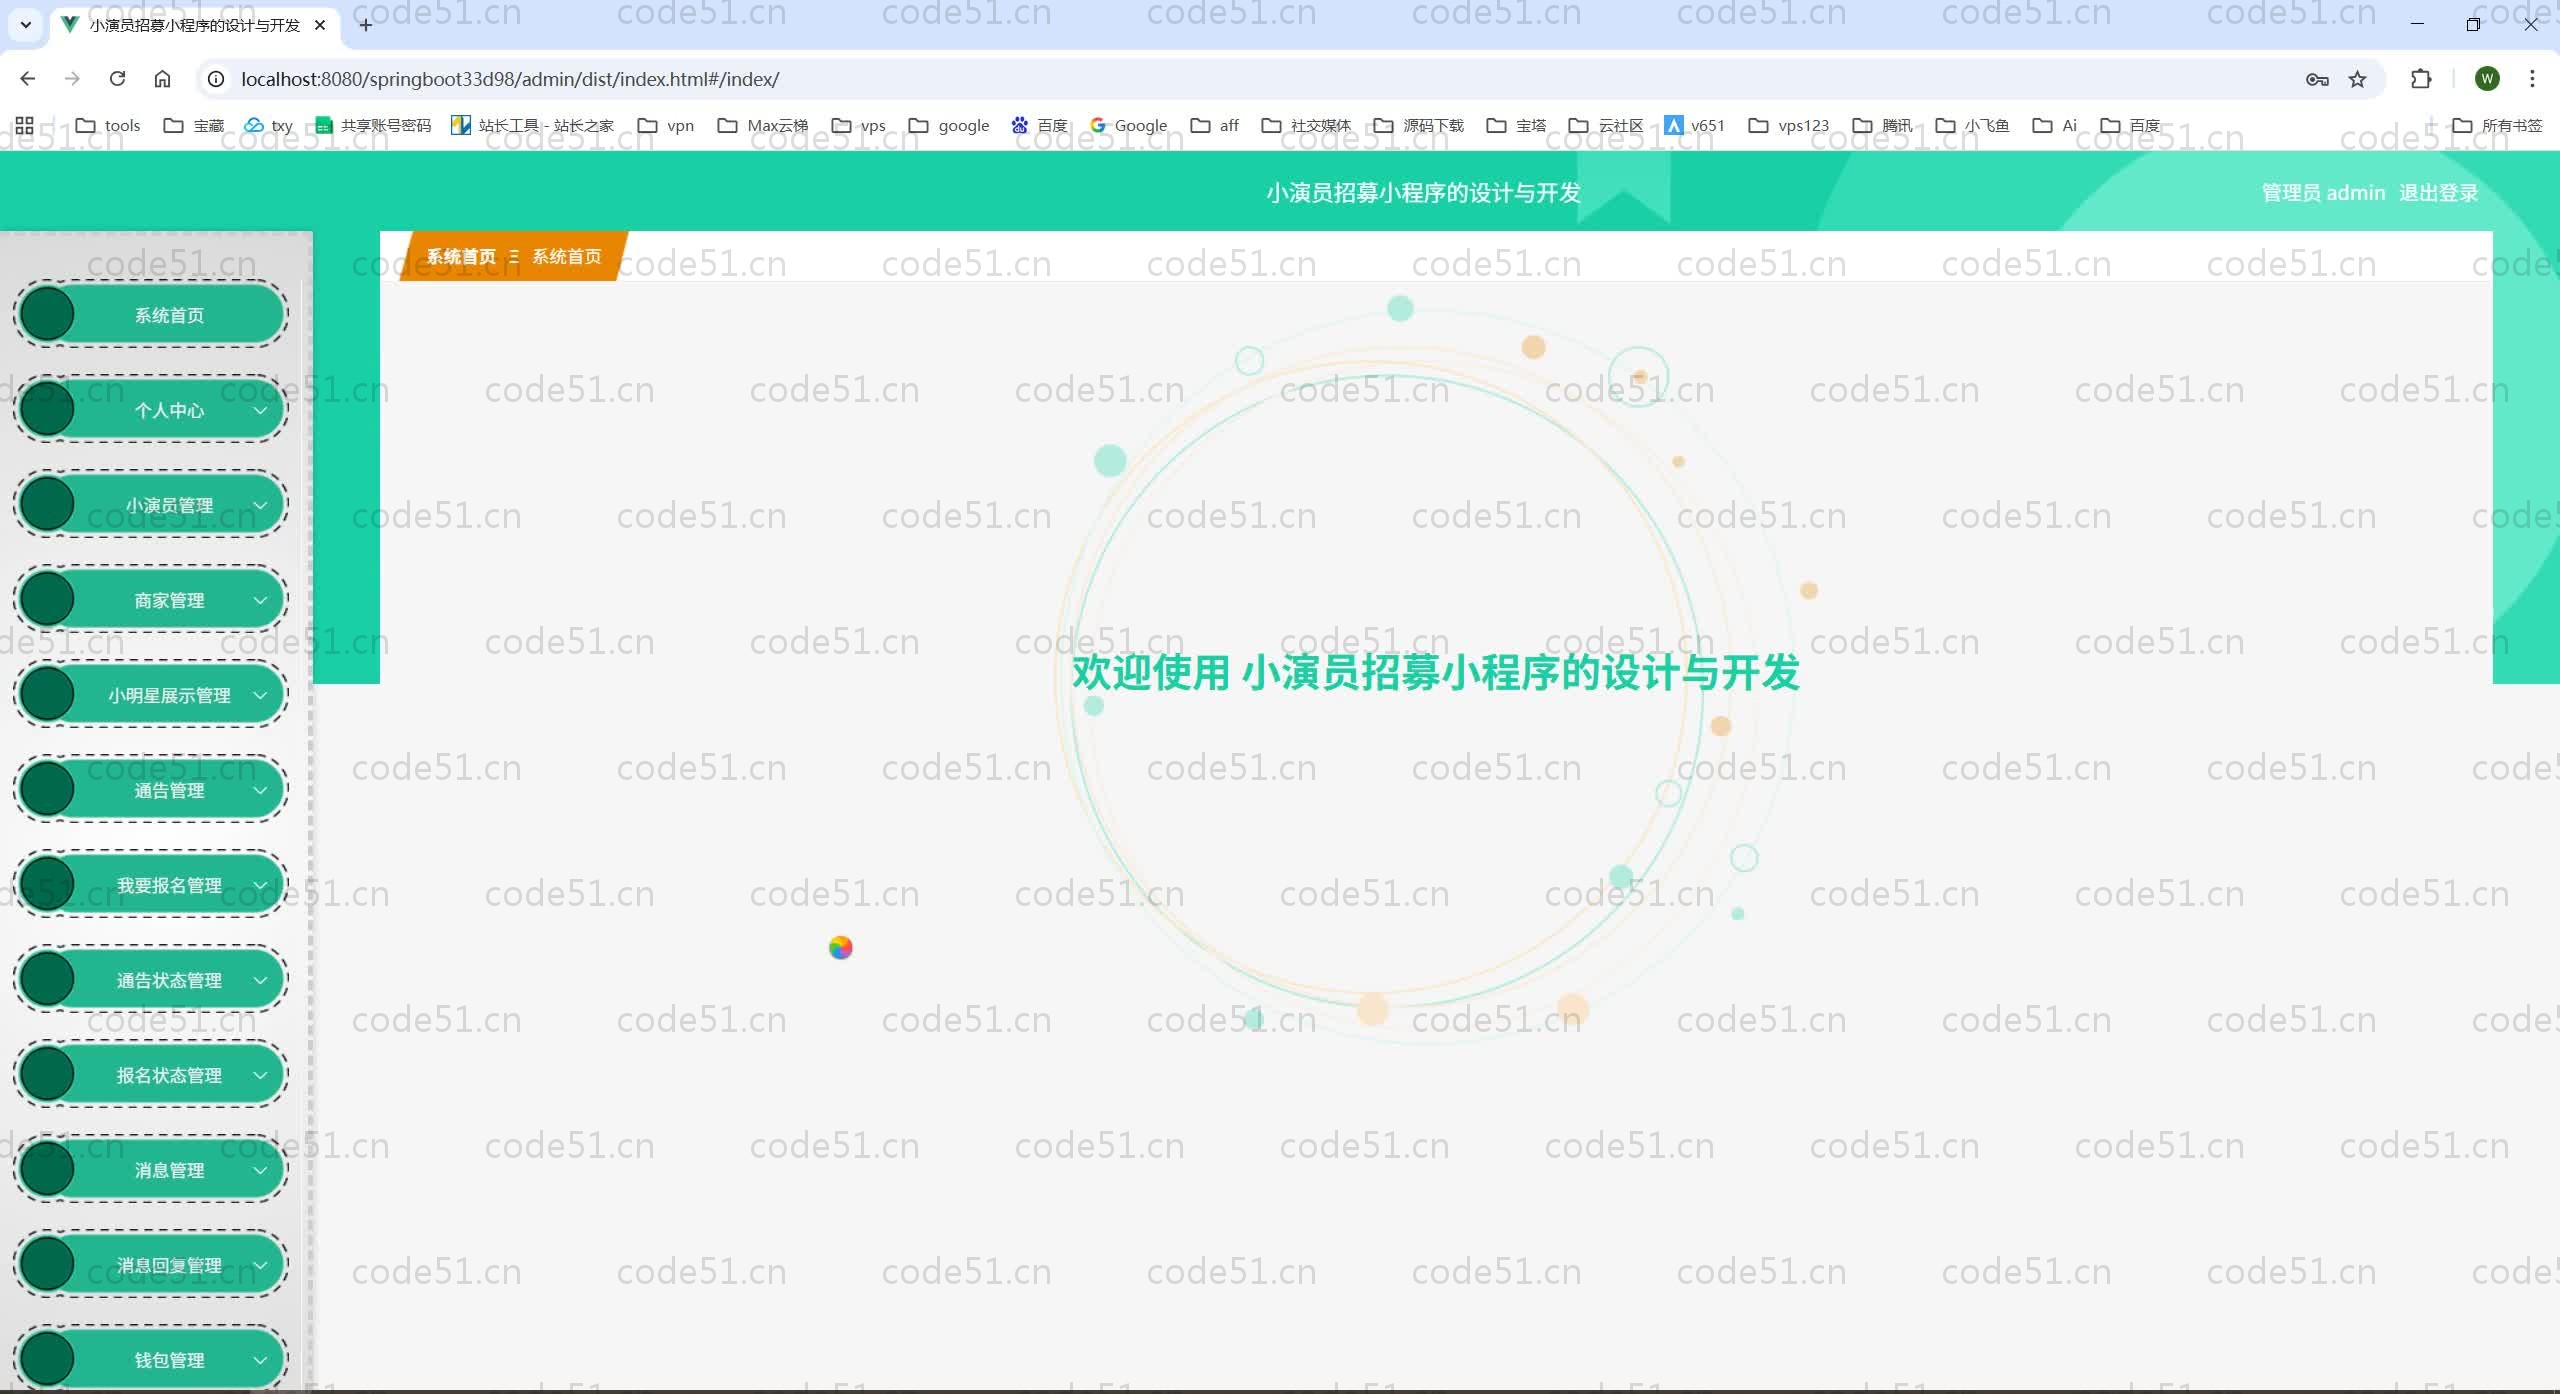
Task: Open the 宝塔 bookmark folder
Action: pos(1515,125)
